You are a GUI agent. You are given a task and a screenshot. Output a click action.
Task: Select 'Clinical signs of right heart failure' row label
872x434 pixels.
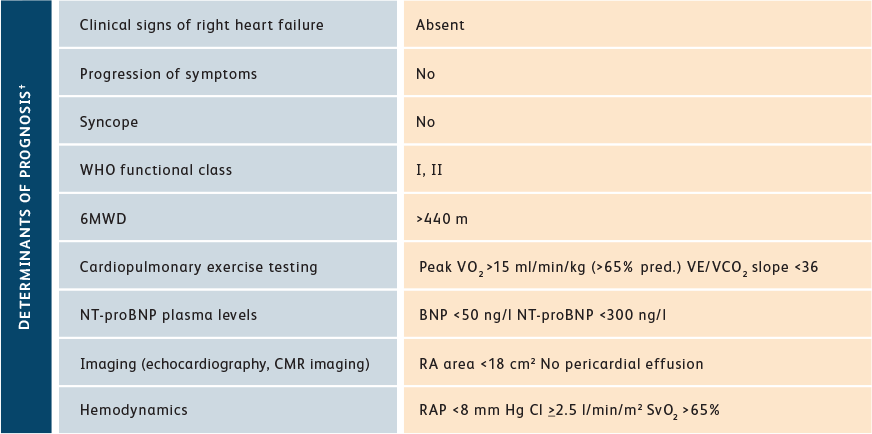point(201,25)
